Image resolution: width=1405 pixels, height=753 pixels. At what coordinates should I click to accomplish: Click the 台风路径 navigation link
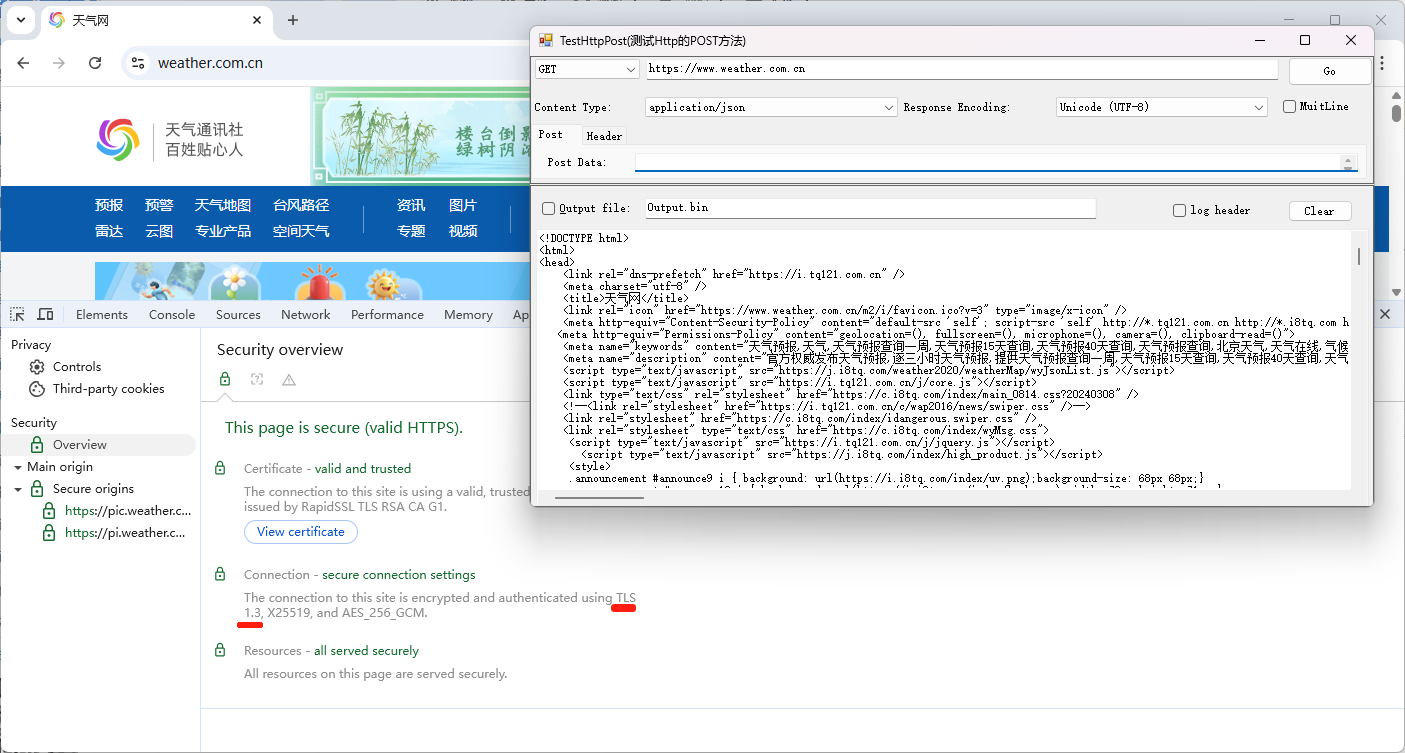pos(301,205)
